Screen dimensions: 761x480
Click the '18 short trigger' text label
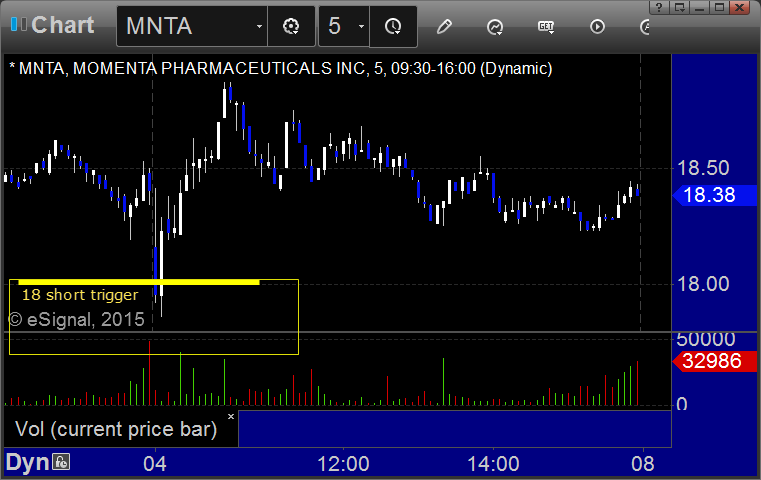80,295
